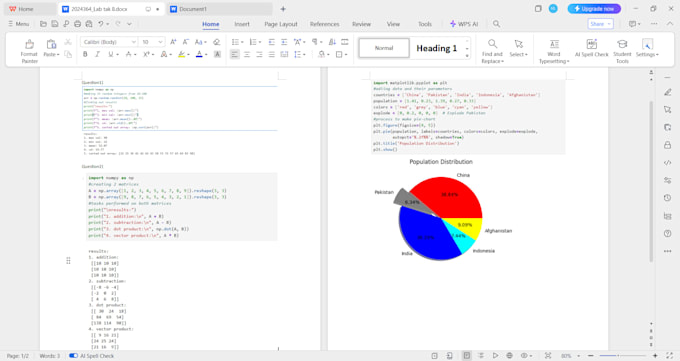Select the Normal style
This screenshot has height=361, width=680.
click(x=384, y=48)
